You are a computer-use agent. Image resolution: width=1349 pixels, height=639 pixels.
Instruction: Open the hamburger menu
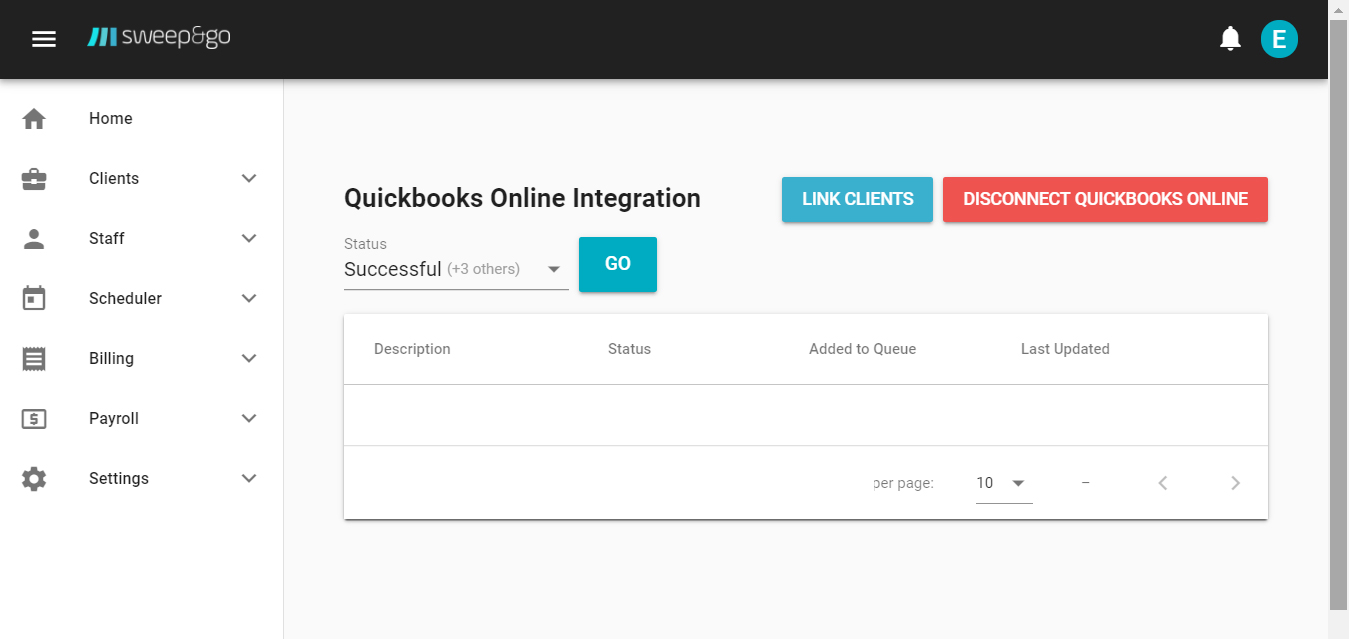[x=44, y=38]
